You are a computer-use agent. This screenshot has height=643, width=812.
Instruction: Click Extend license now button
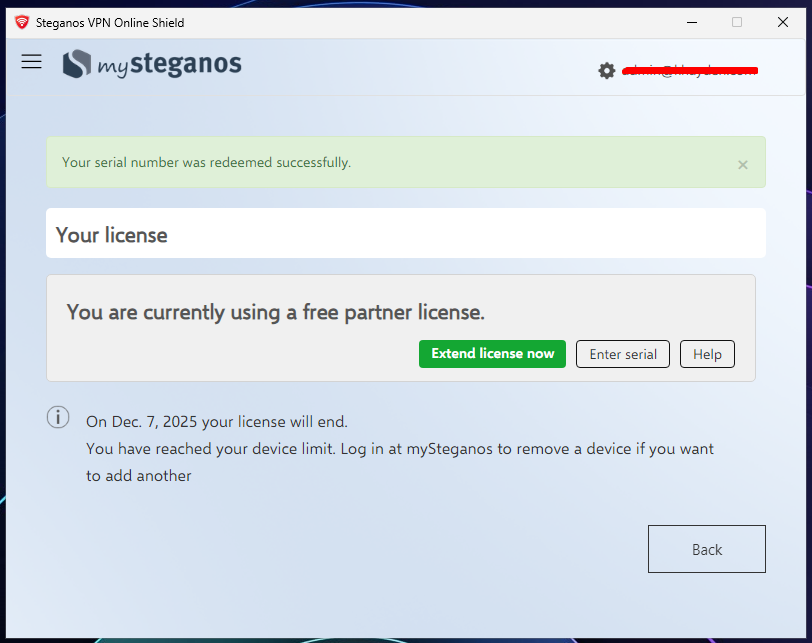click(492, 354)
